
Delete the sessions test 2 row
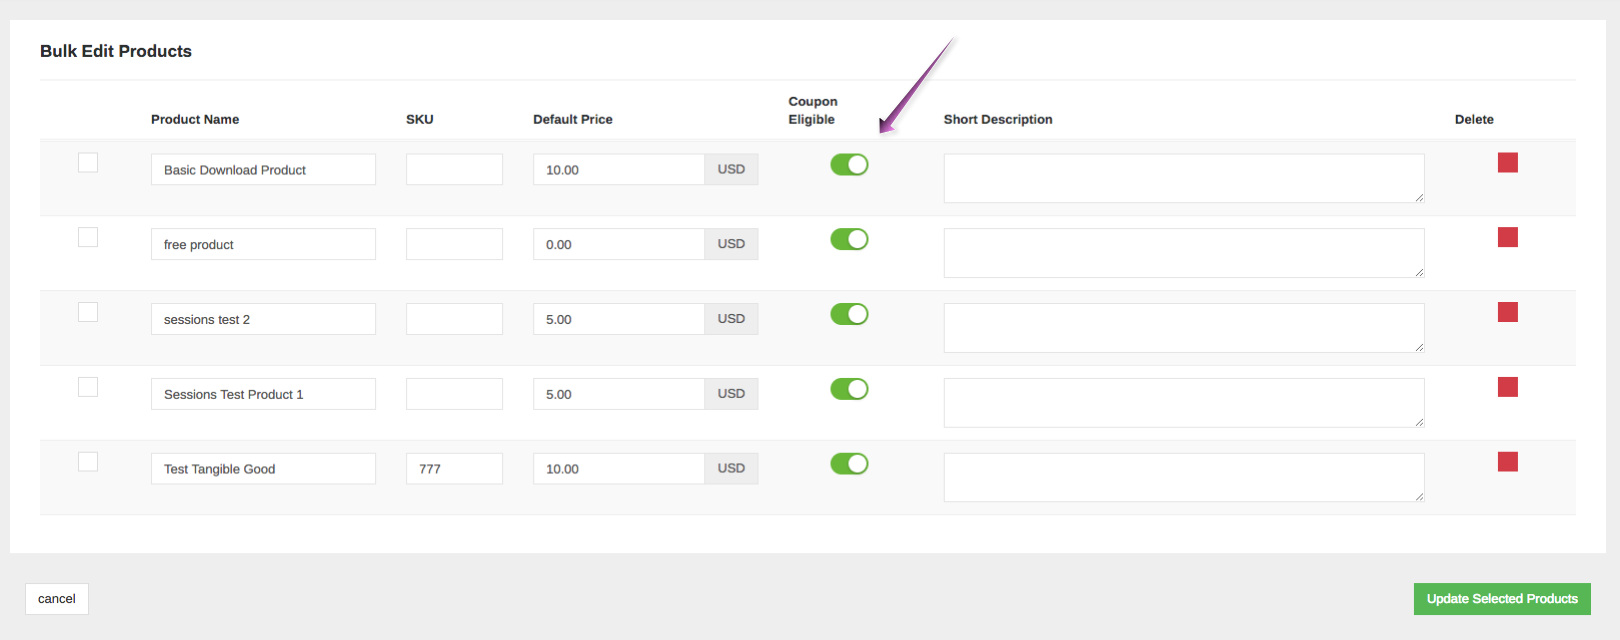(1508, 312)
